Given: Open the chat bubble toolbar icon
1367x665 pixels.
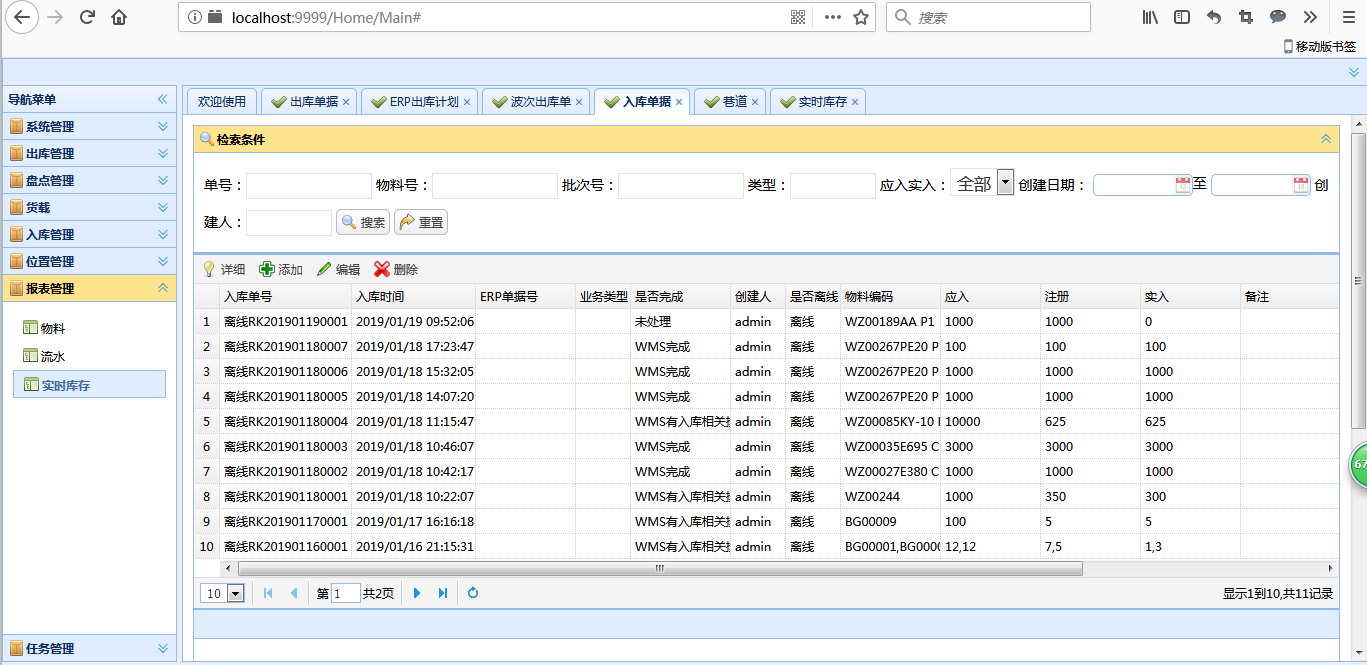Looking at the screenshot, I should 1278,17.
